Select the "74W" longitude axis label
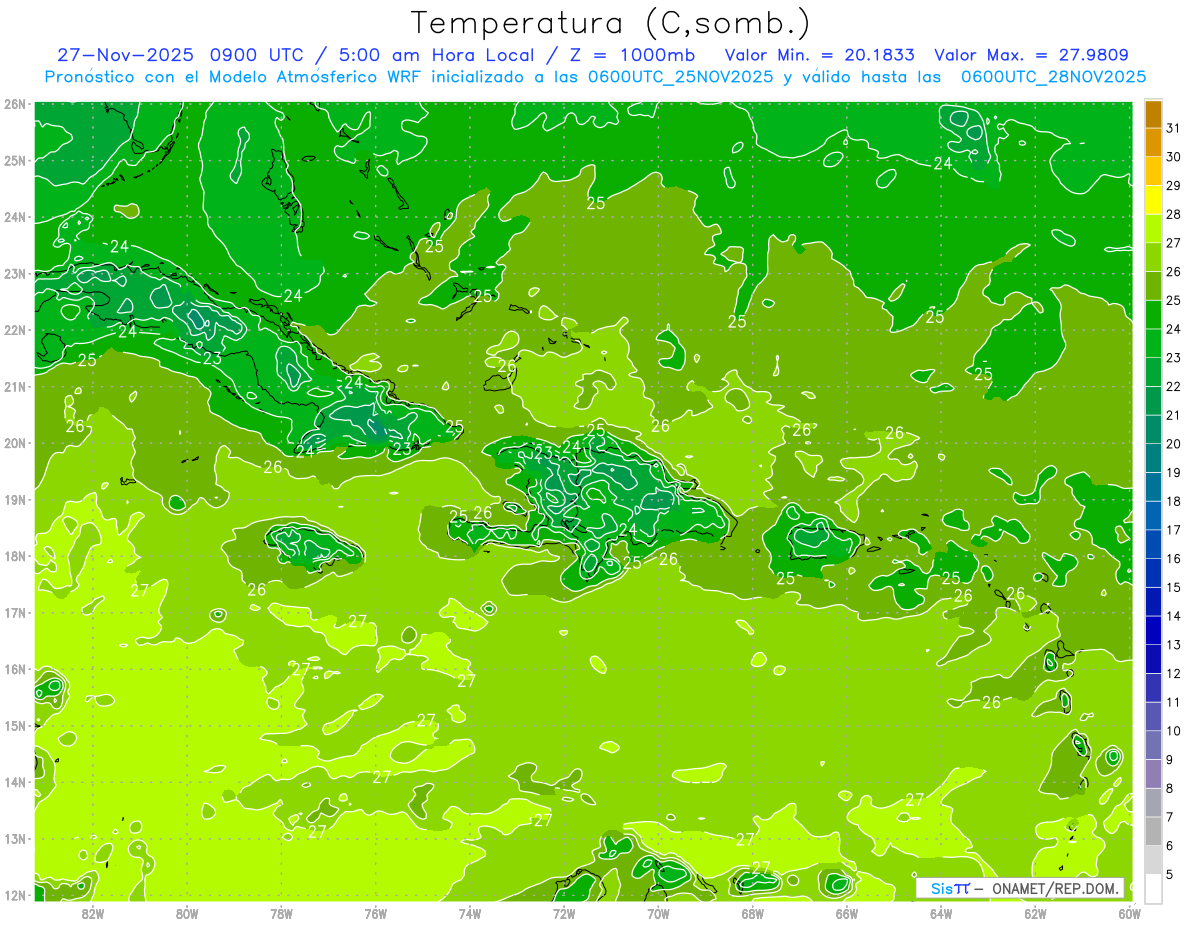This screenshot has width=1200, height=927. click(469, 913)
